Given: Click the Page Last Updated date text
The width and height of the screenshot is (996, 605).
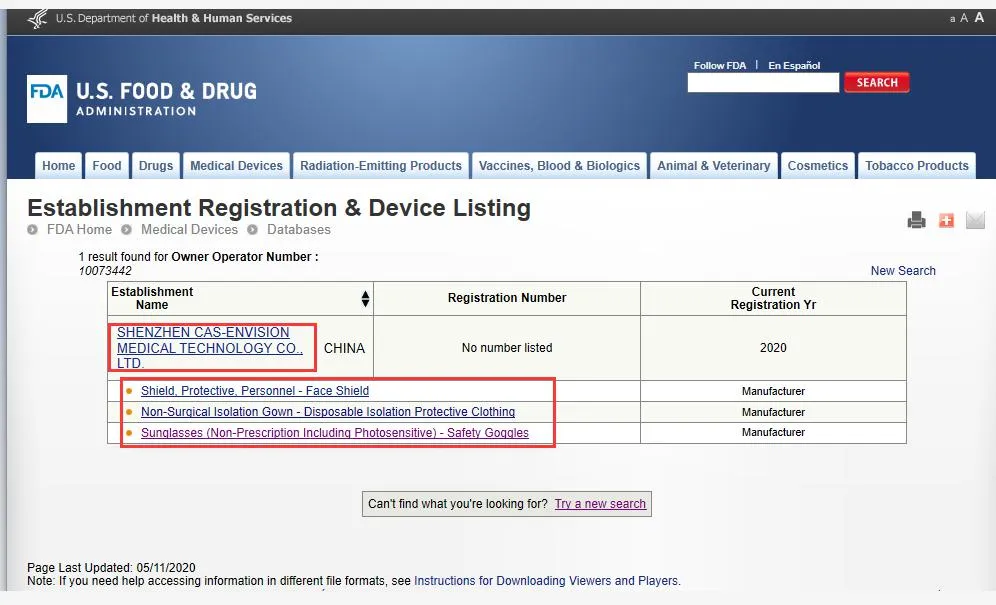Looking at the screenshot, I should [111, 568].
